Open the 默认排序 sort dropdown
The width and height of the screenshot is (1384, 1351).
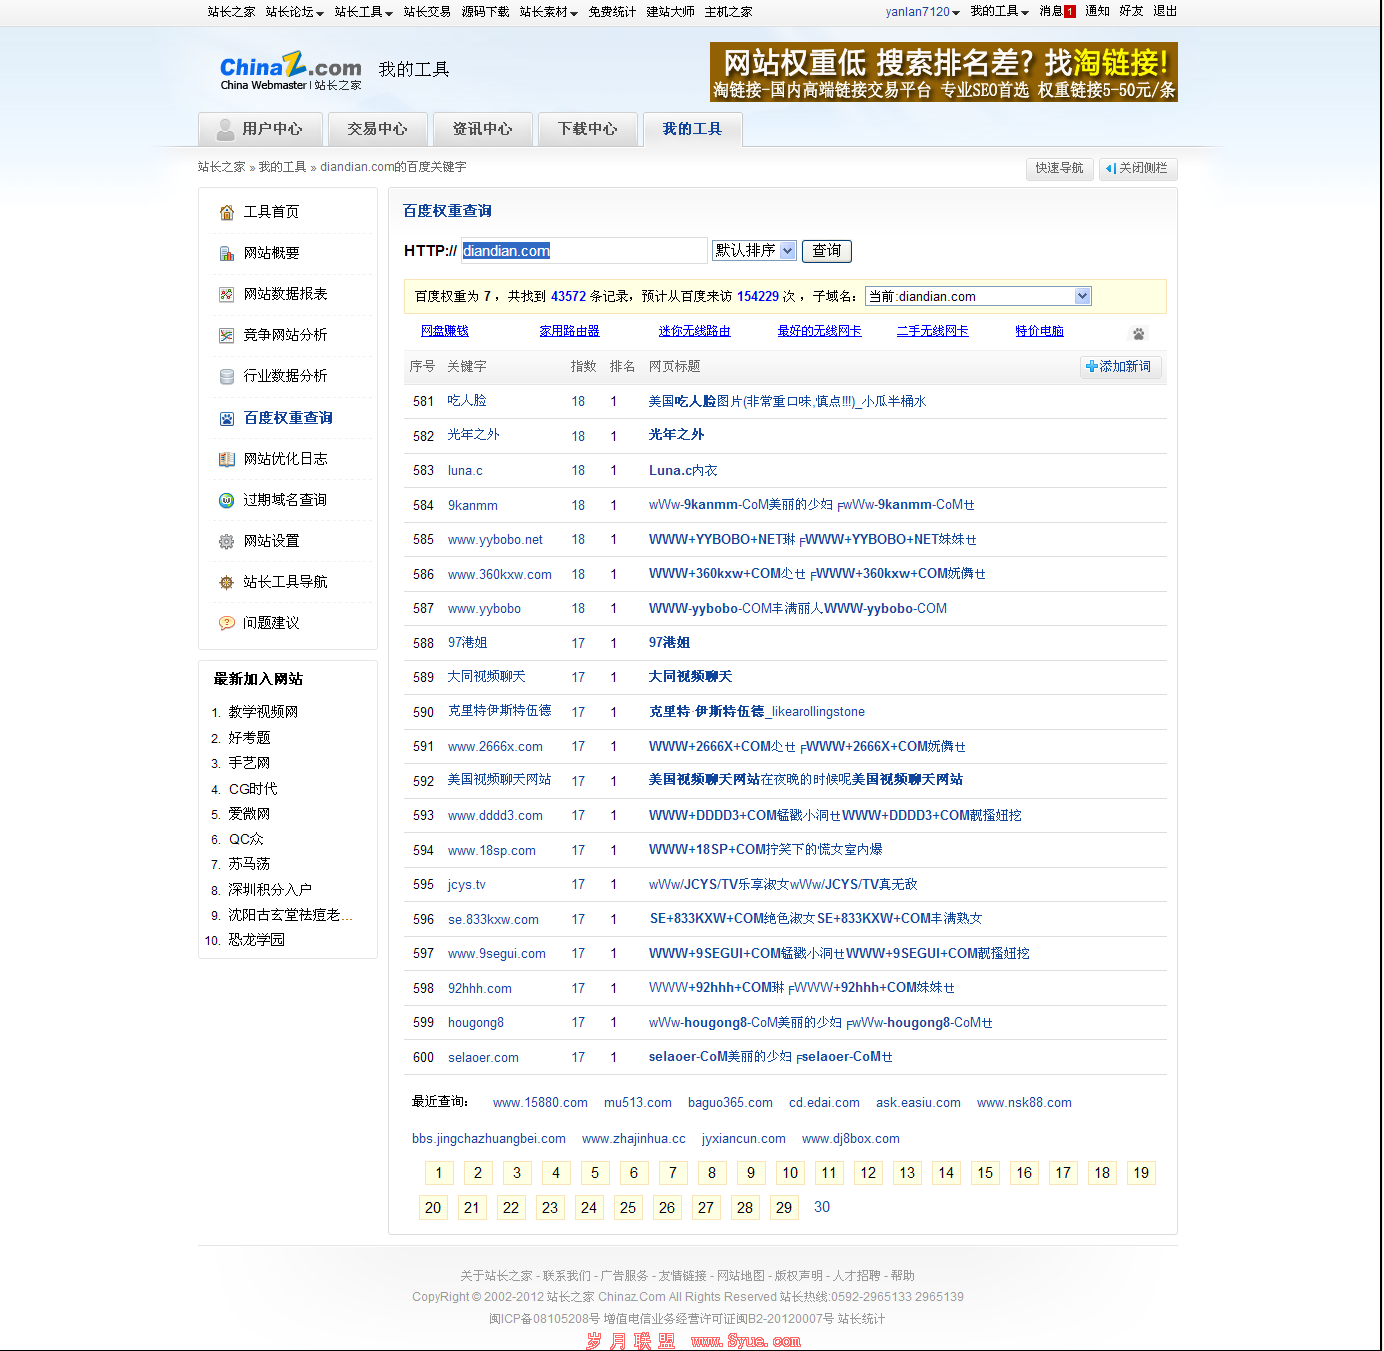tap(754, 250)
